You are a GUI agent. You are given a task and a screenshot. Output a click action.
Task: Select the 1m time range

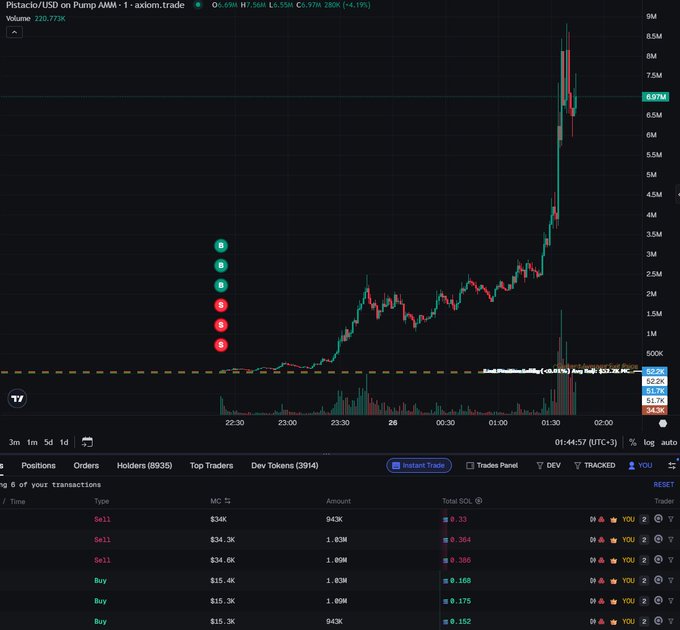point(32,442)
